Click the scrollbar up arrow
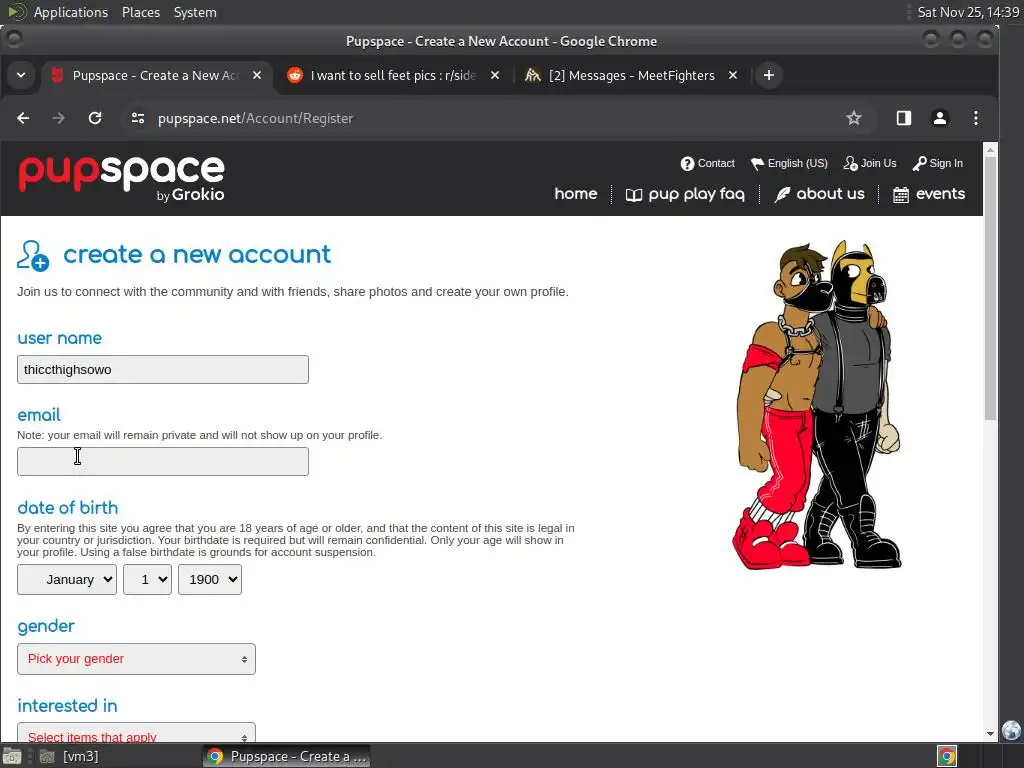Screen dimensions: 1024x768 point(990,150)
